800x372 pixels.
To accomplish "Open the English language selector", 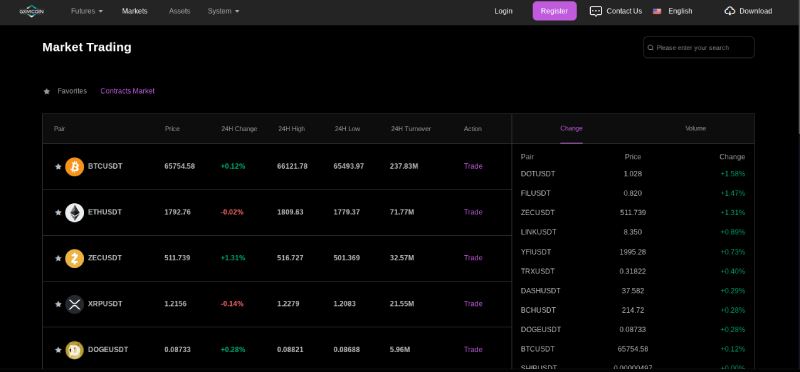I will coord(680,11).
